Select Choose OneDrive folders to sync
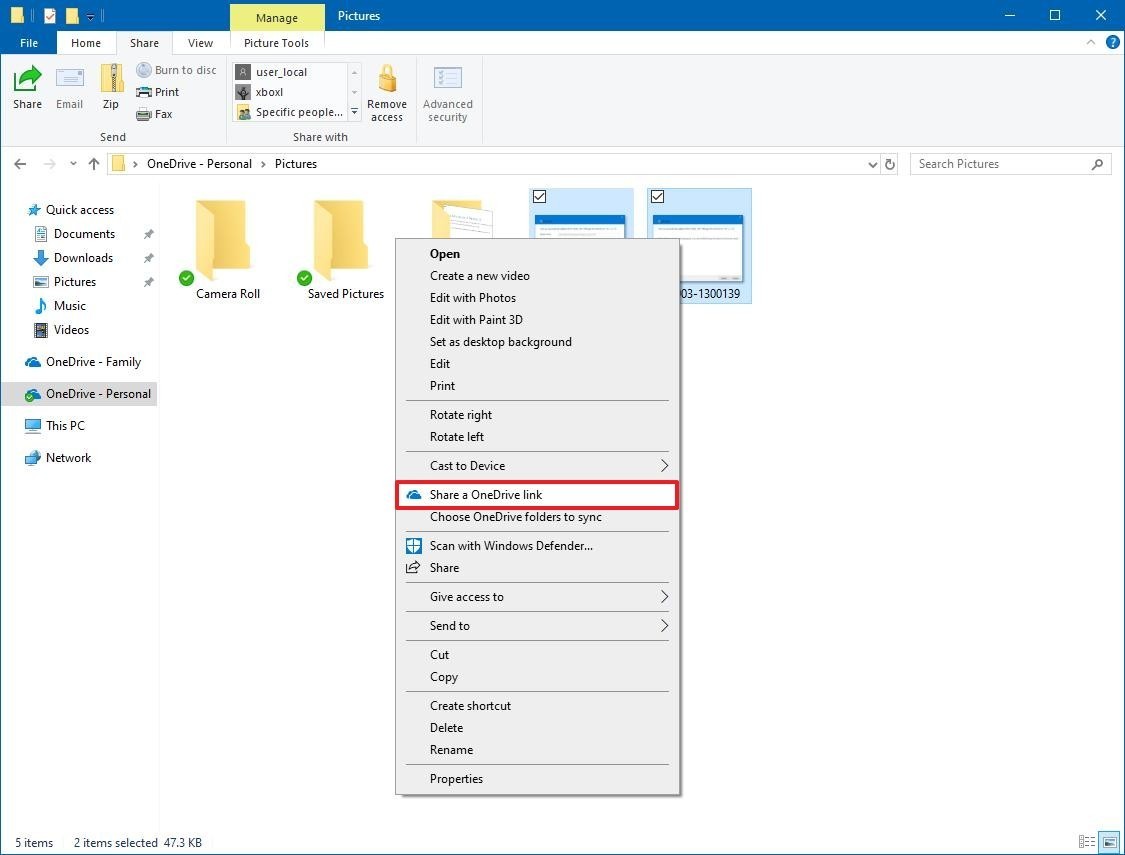 tap(537, 517)
